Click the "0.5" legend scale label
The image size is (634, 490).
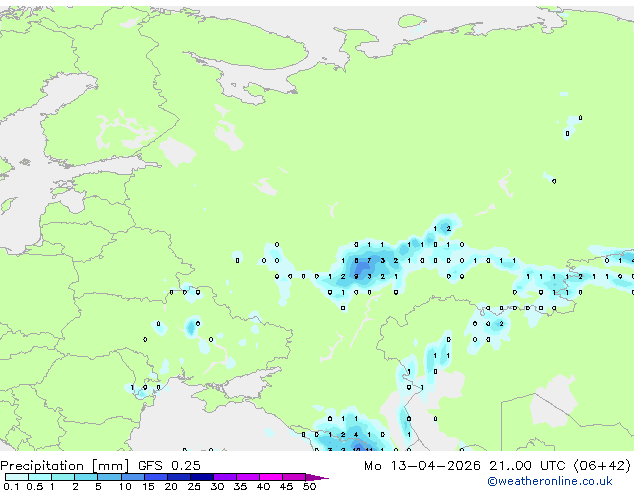[34, 486]
